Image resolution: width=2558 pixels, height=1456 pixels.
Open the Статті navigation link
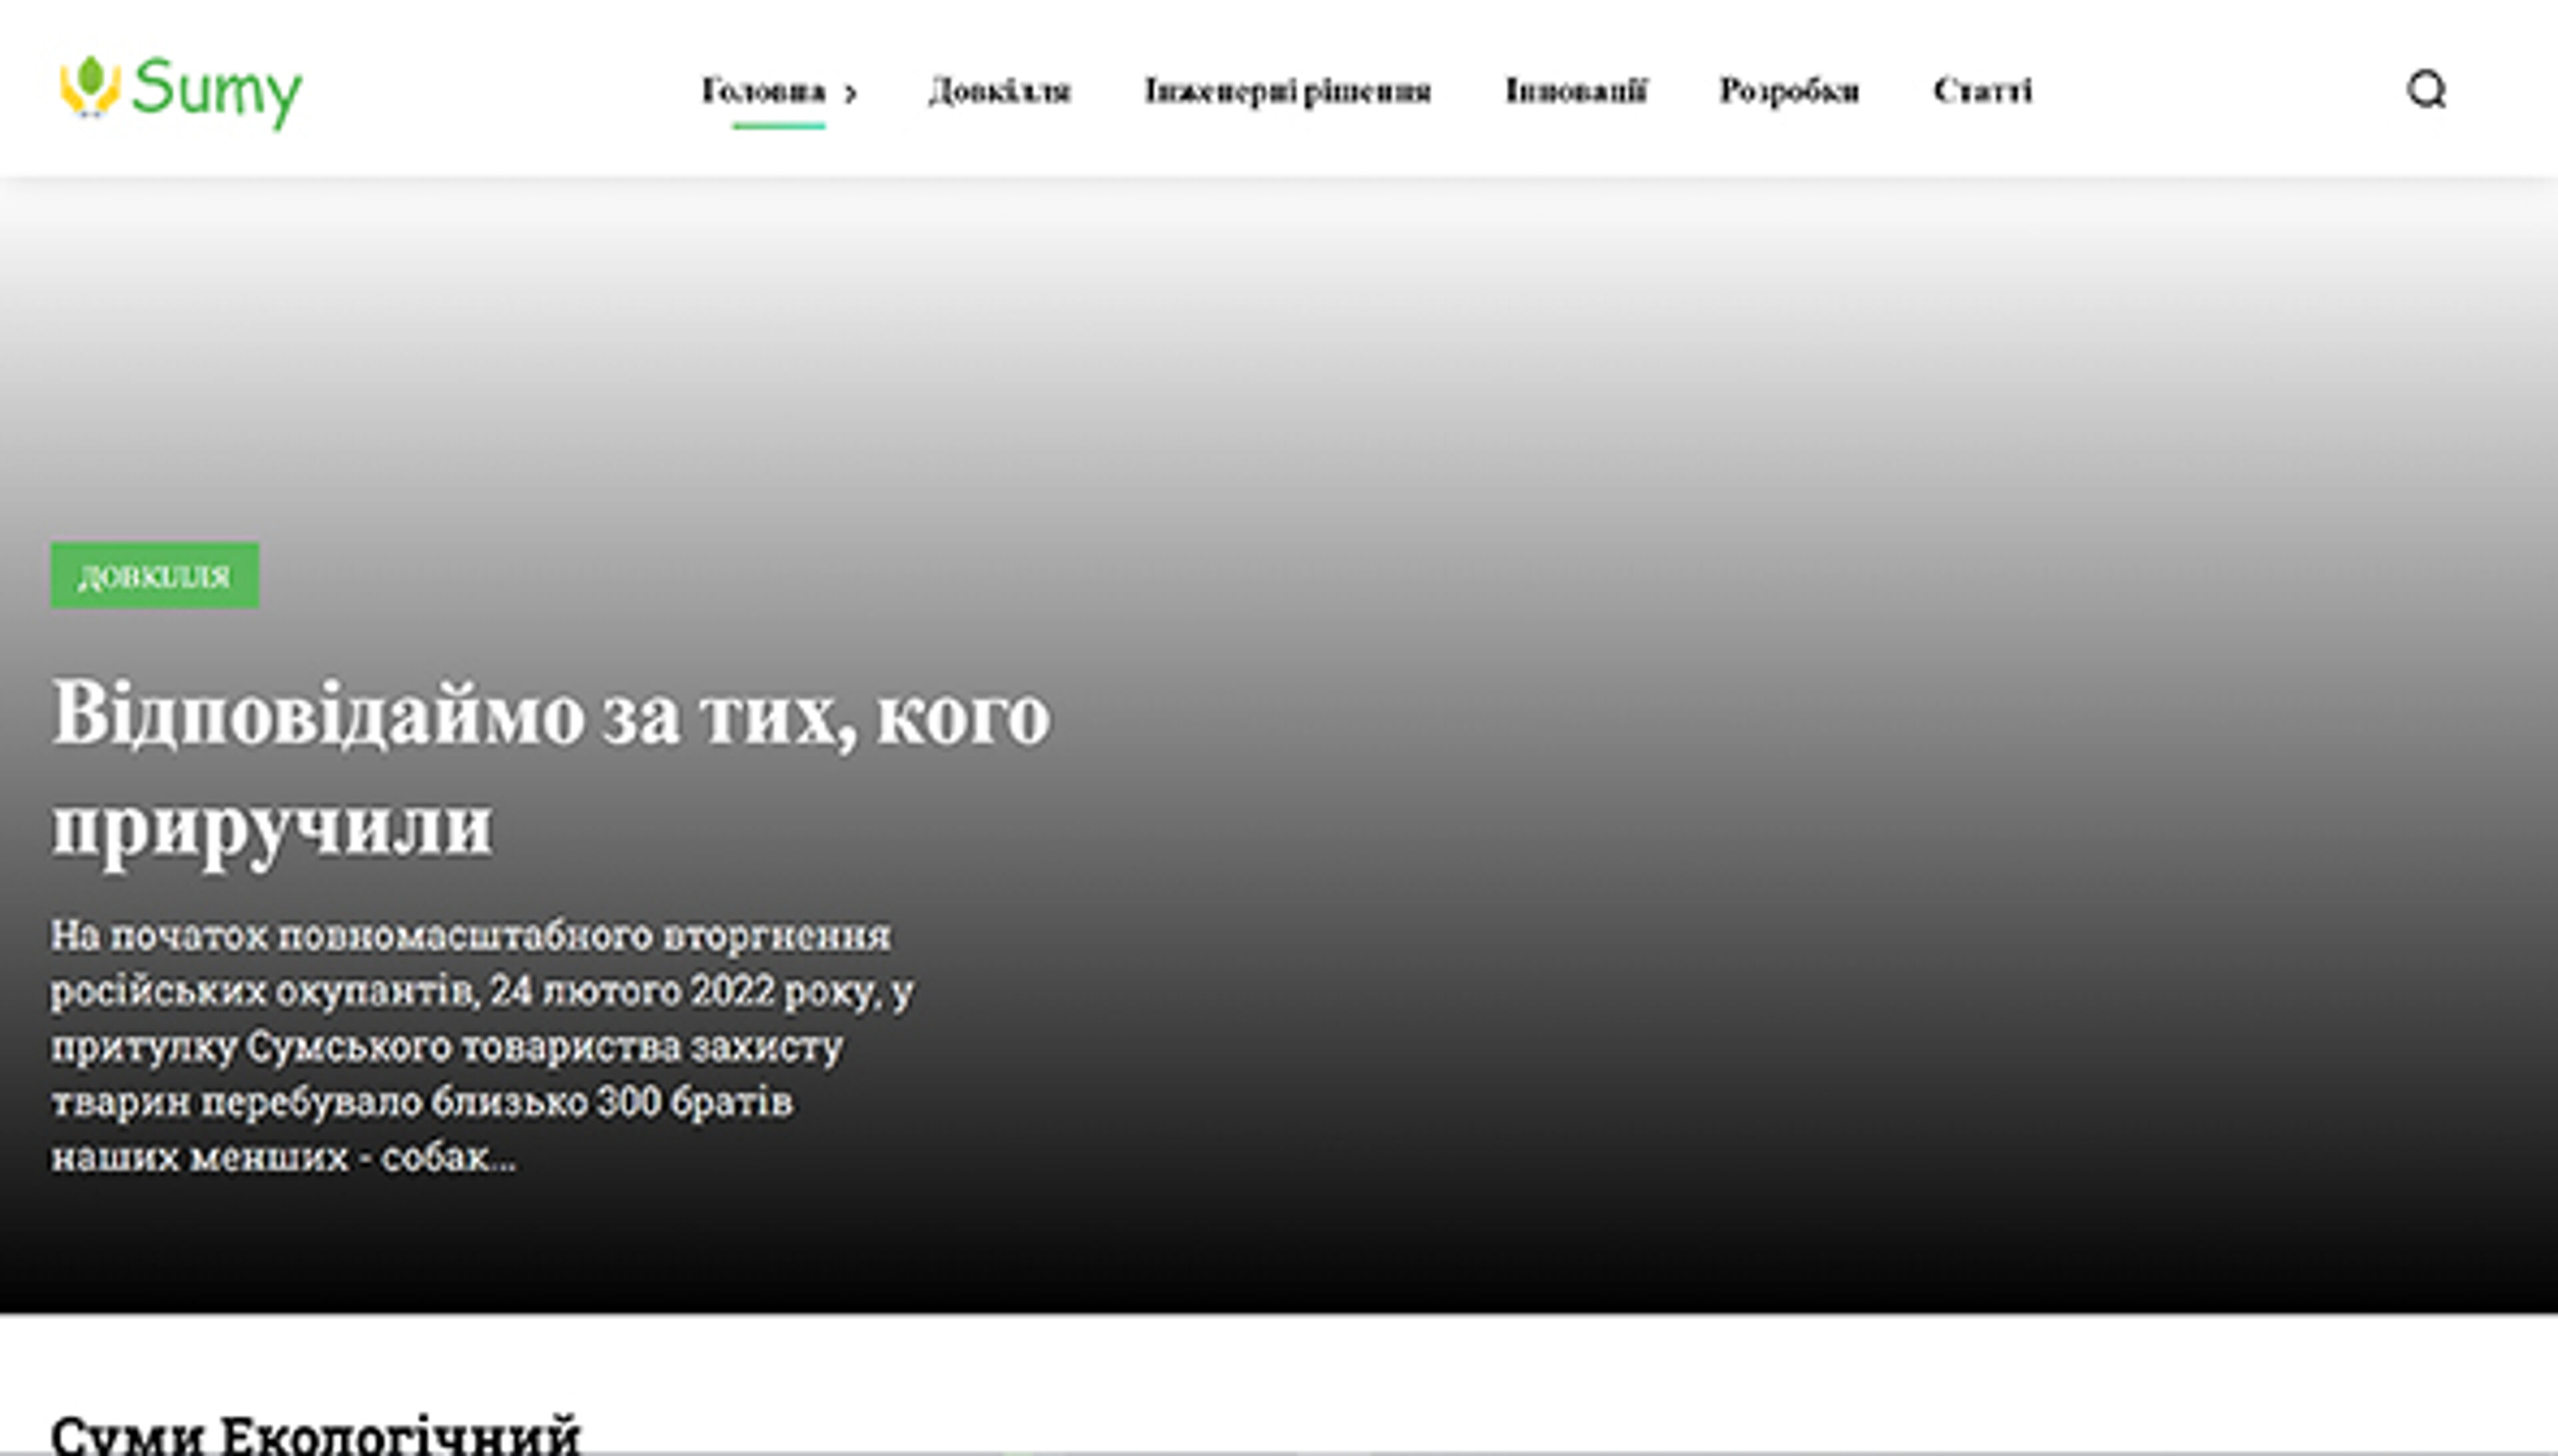pyautogui.click(x=1982, y=91)
